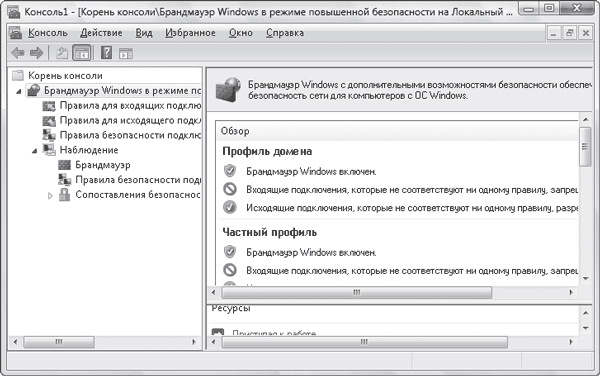Screen dimensions: 600x376
Task: Select Правила безопасности under Наблюдение
Action: [138, 180]
